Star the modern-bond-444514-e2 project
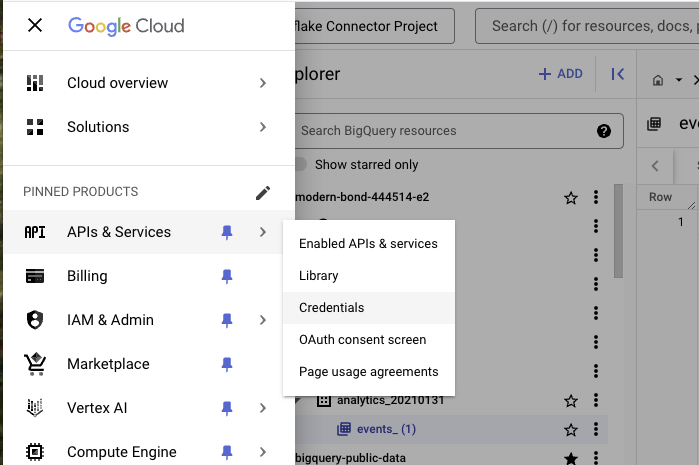Screen dimensions: 699x465 (571, 198)
